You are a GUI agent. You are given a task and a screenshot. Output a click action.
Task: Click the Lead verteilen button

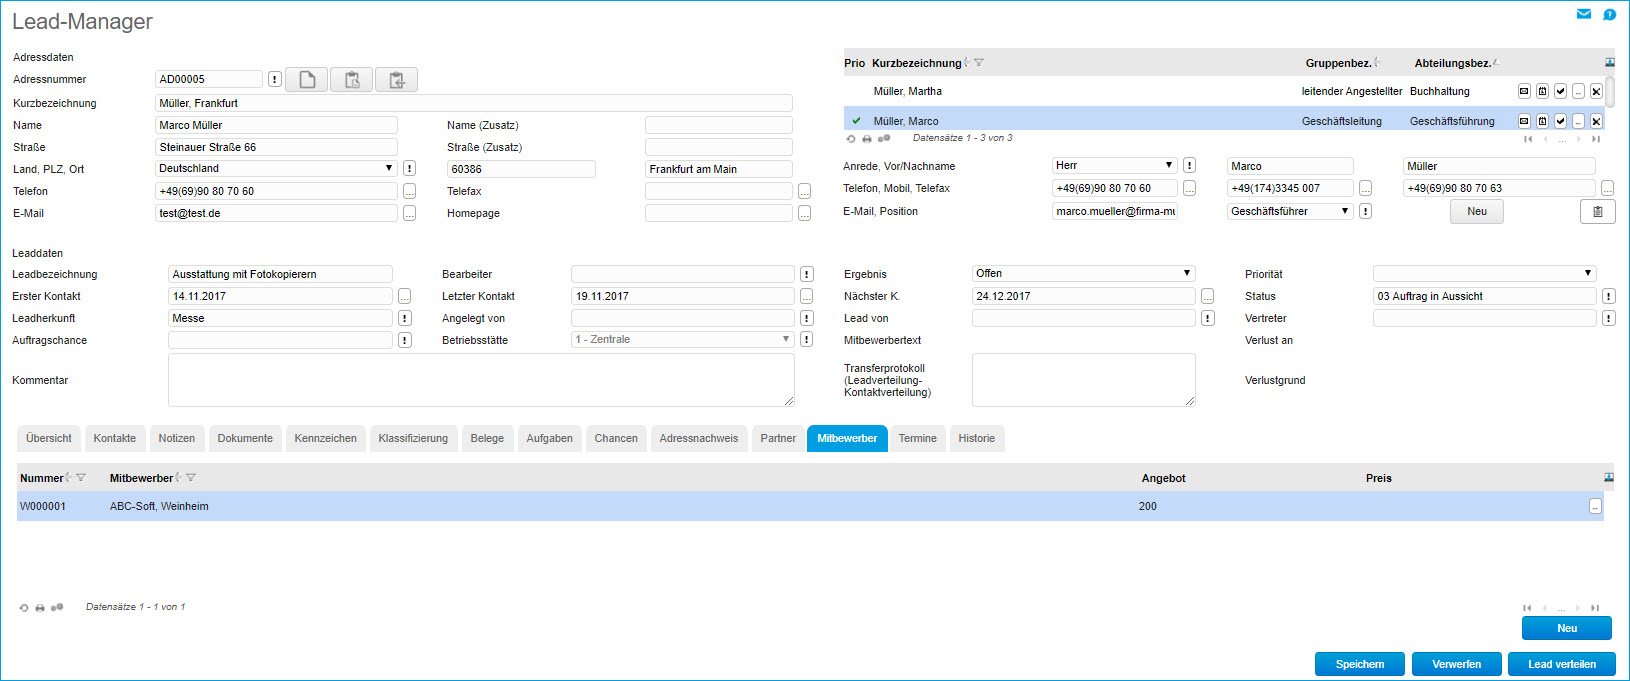tap(1561, 664)
